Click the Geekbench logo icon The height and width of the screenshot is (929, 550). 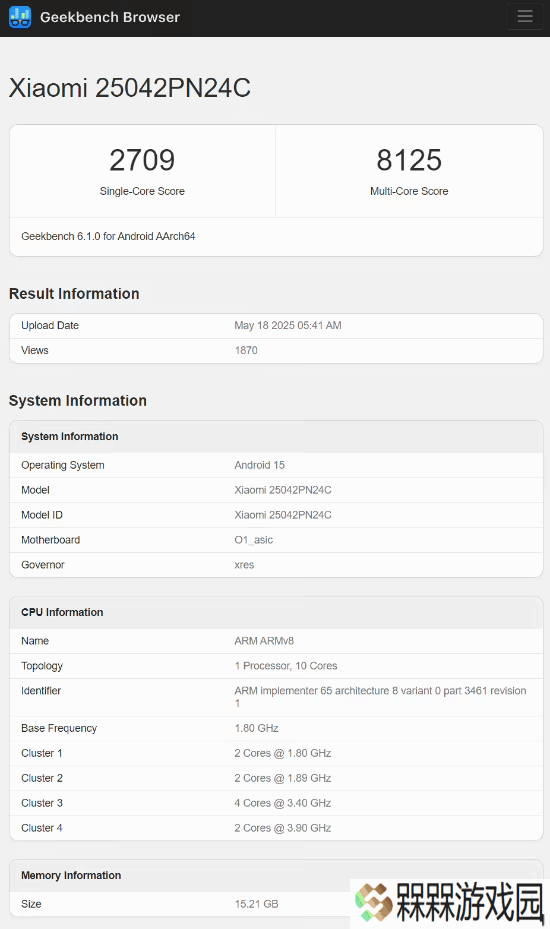point(20,17)
